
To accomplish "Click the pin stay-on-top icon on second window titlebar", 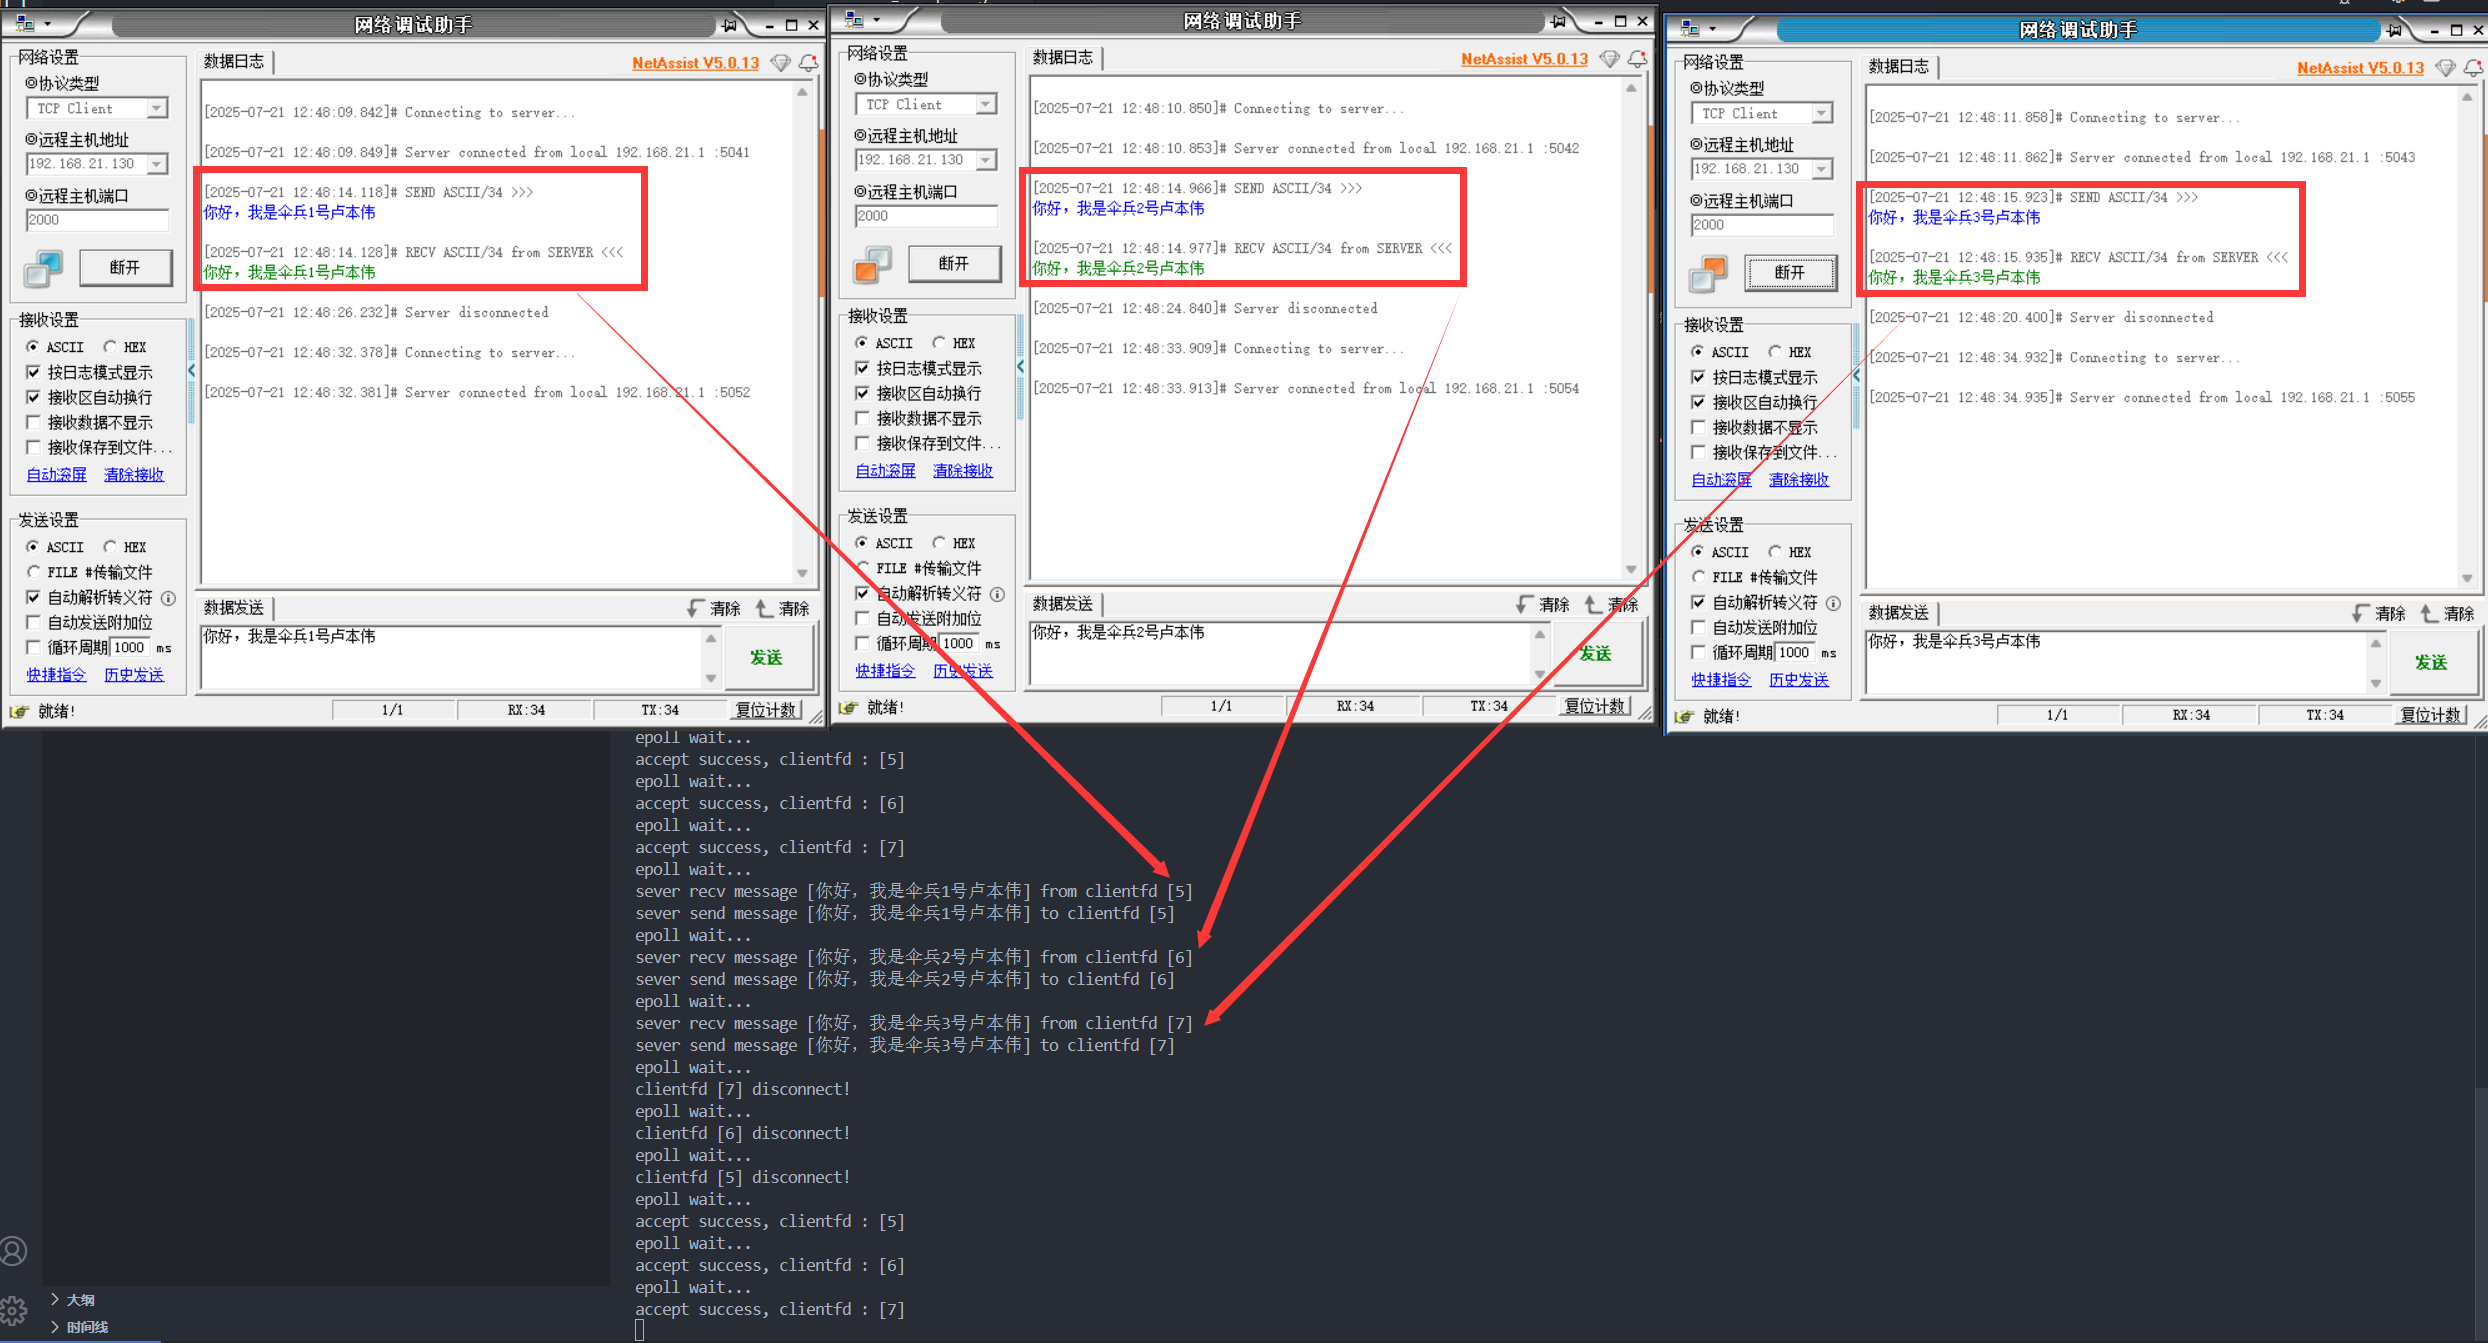I will (x=1558, y=19).
